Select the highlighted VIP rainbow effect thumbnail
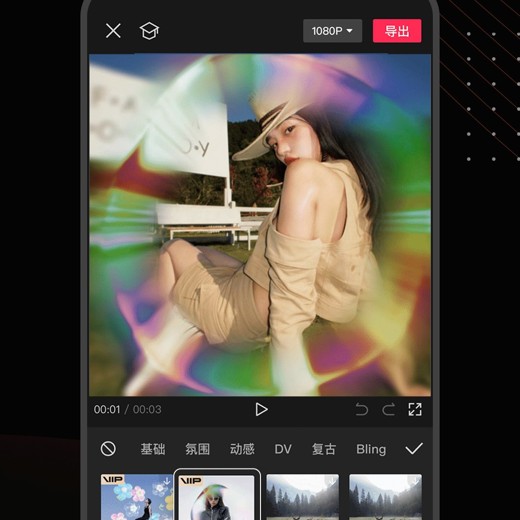This screenshot has width=520, height=520. (217, 497)
